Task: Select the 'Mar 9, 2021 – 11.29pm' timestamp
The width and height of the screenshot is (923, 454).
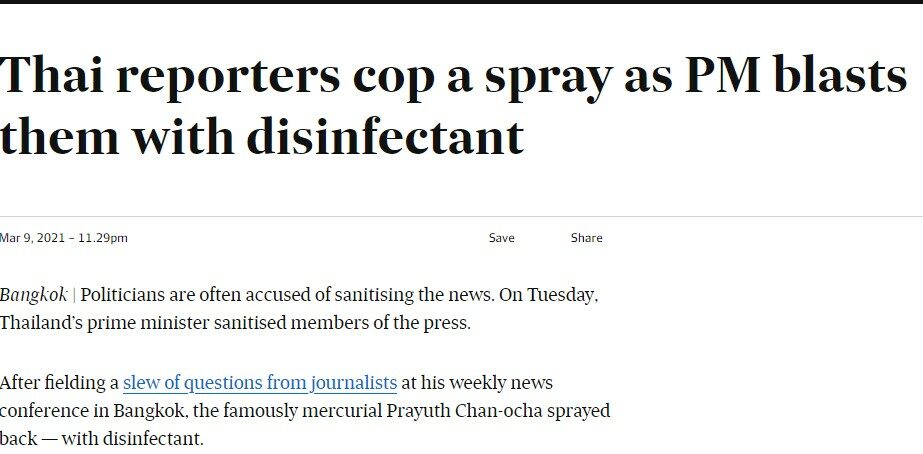Action: click(64, 238)
